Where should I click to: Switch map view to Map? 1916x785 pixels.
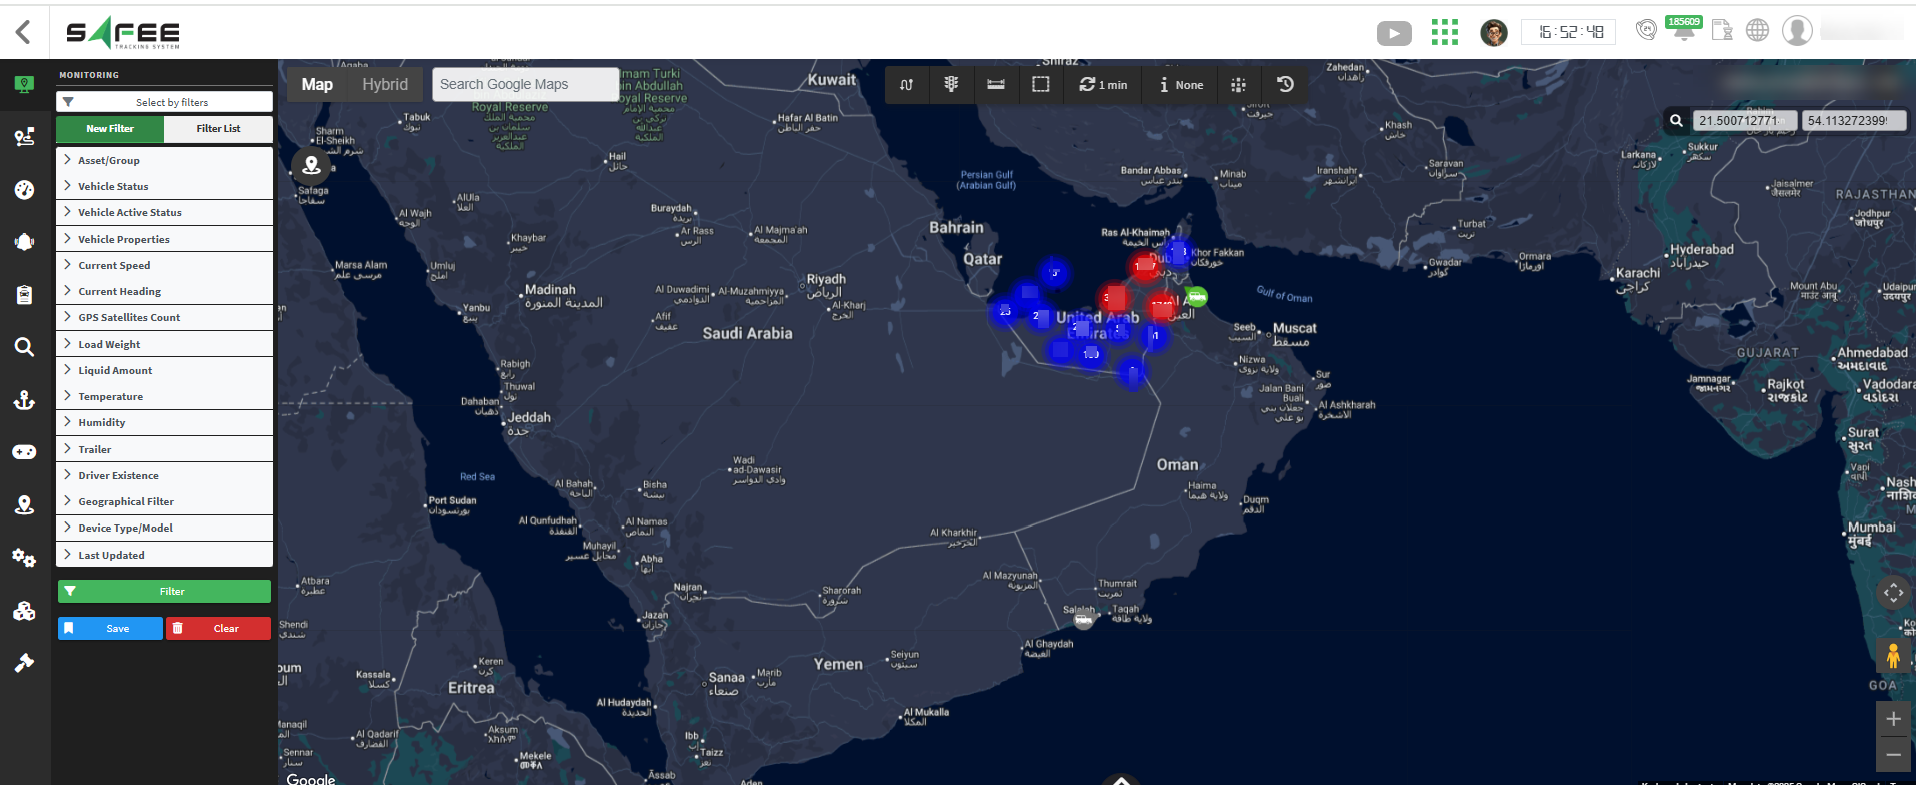pyautogui.click(x=317, y=85)
